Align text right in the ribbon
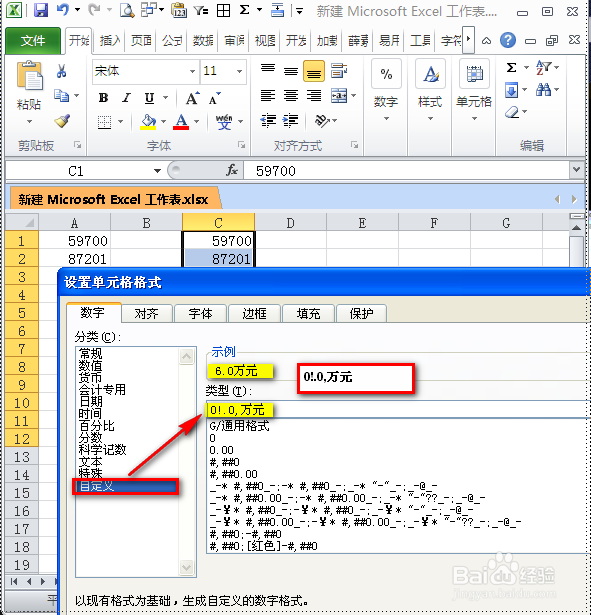Screen dimensions: 591x615 [314, 95]
